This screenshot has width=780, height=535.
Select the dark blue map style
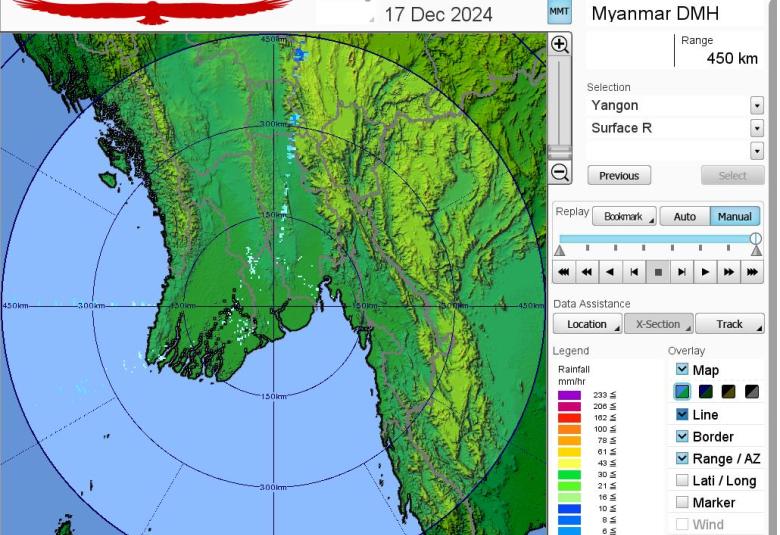pos(705,392)
